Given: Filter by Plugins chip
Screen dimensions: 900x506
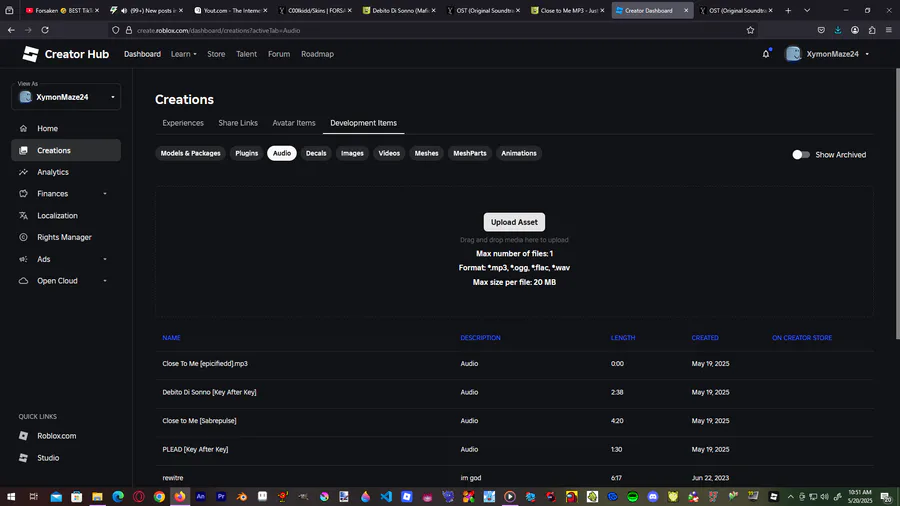Looking at the screenshot, I should point(247,153).
